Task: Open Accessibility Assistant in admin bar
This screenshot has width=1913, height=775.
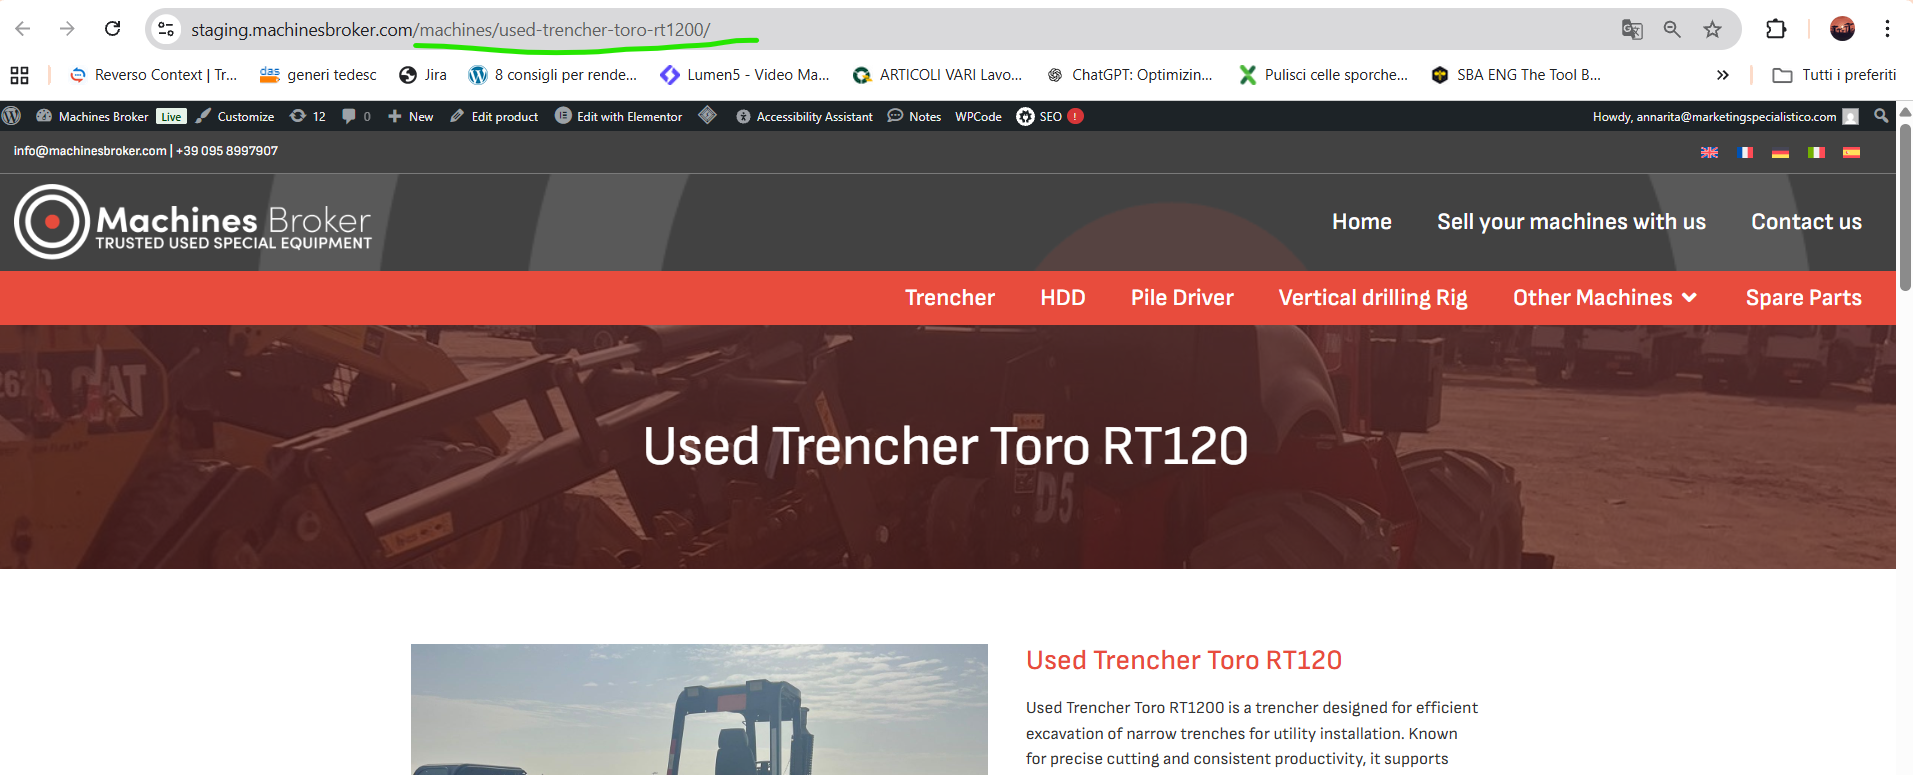Action: pyautogui.click(x=804, y=116)
